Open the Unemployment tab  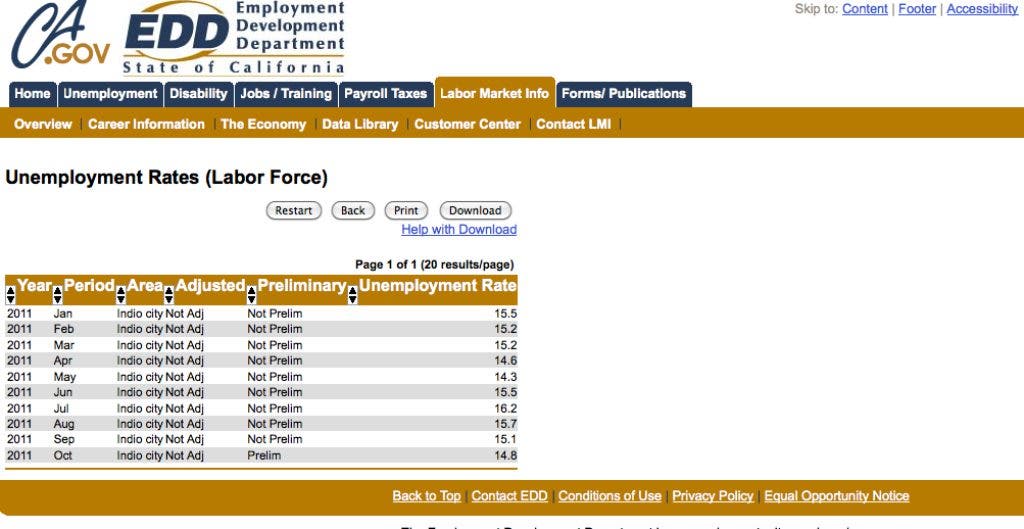(x=110, y=94)
